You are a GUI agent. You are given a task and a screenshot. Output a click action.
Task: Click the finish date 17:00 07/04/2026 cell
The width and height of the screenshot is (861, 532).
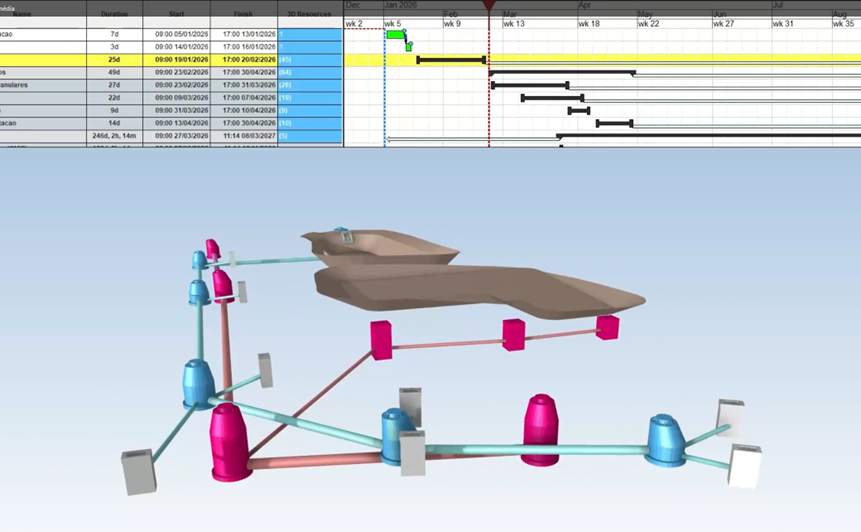click(x=243, y=98)
